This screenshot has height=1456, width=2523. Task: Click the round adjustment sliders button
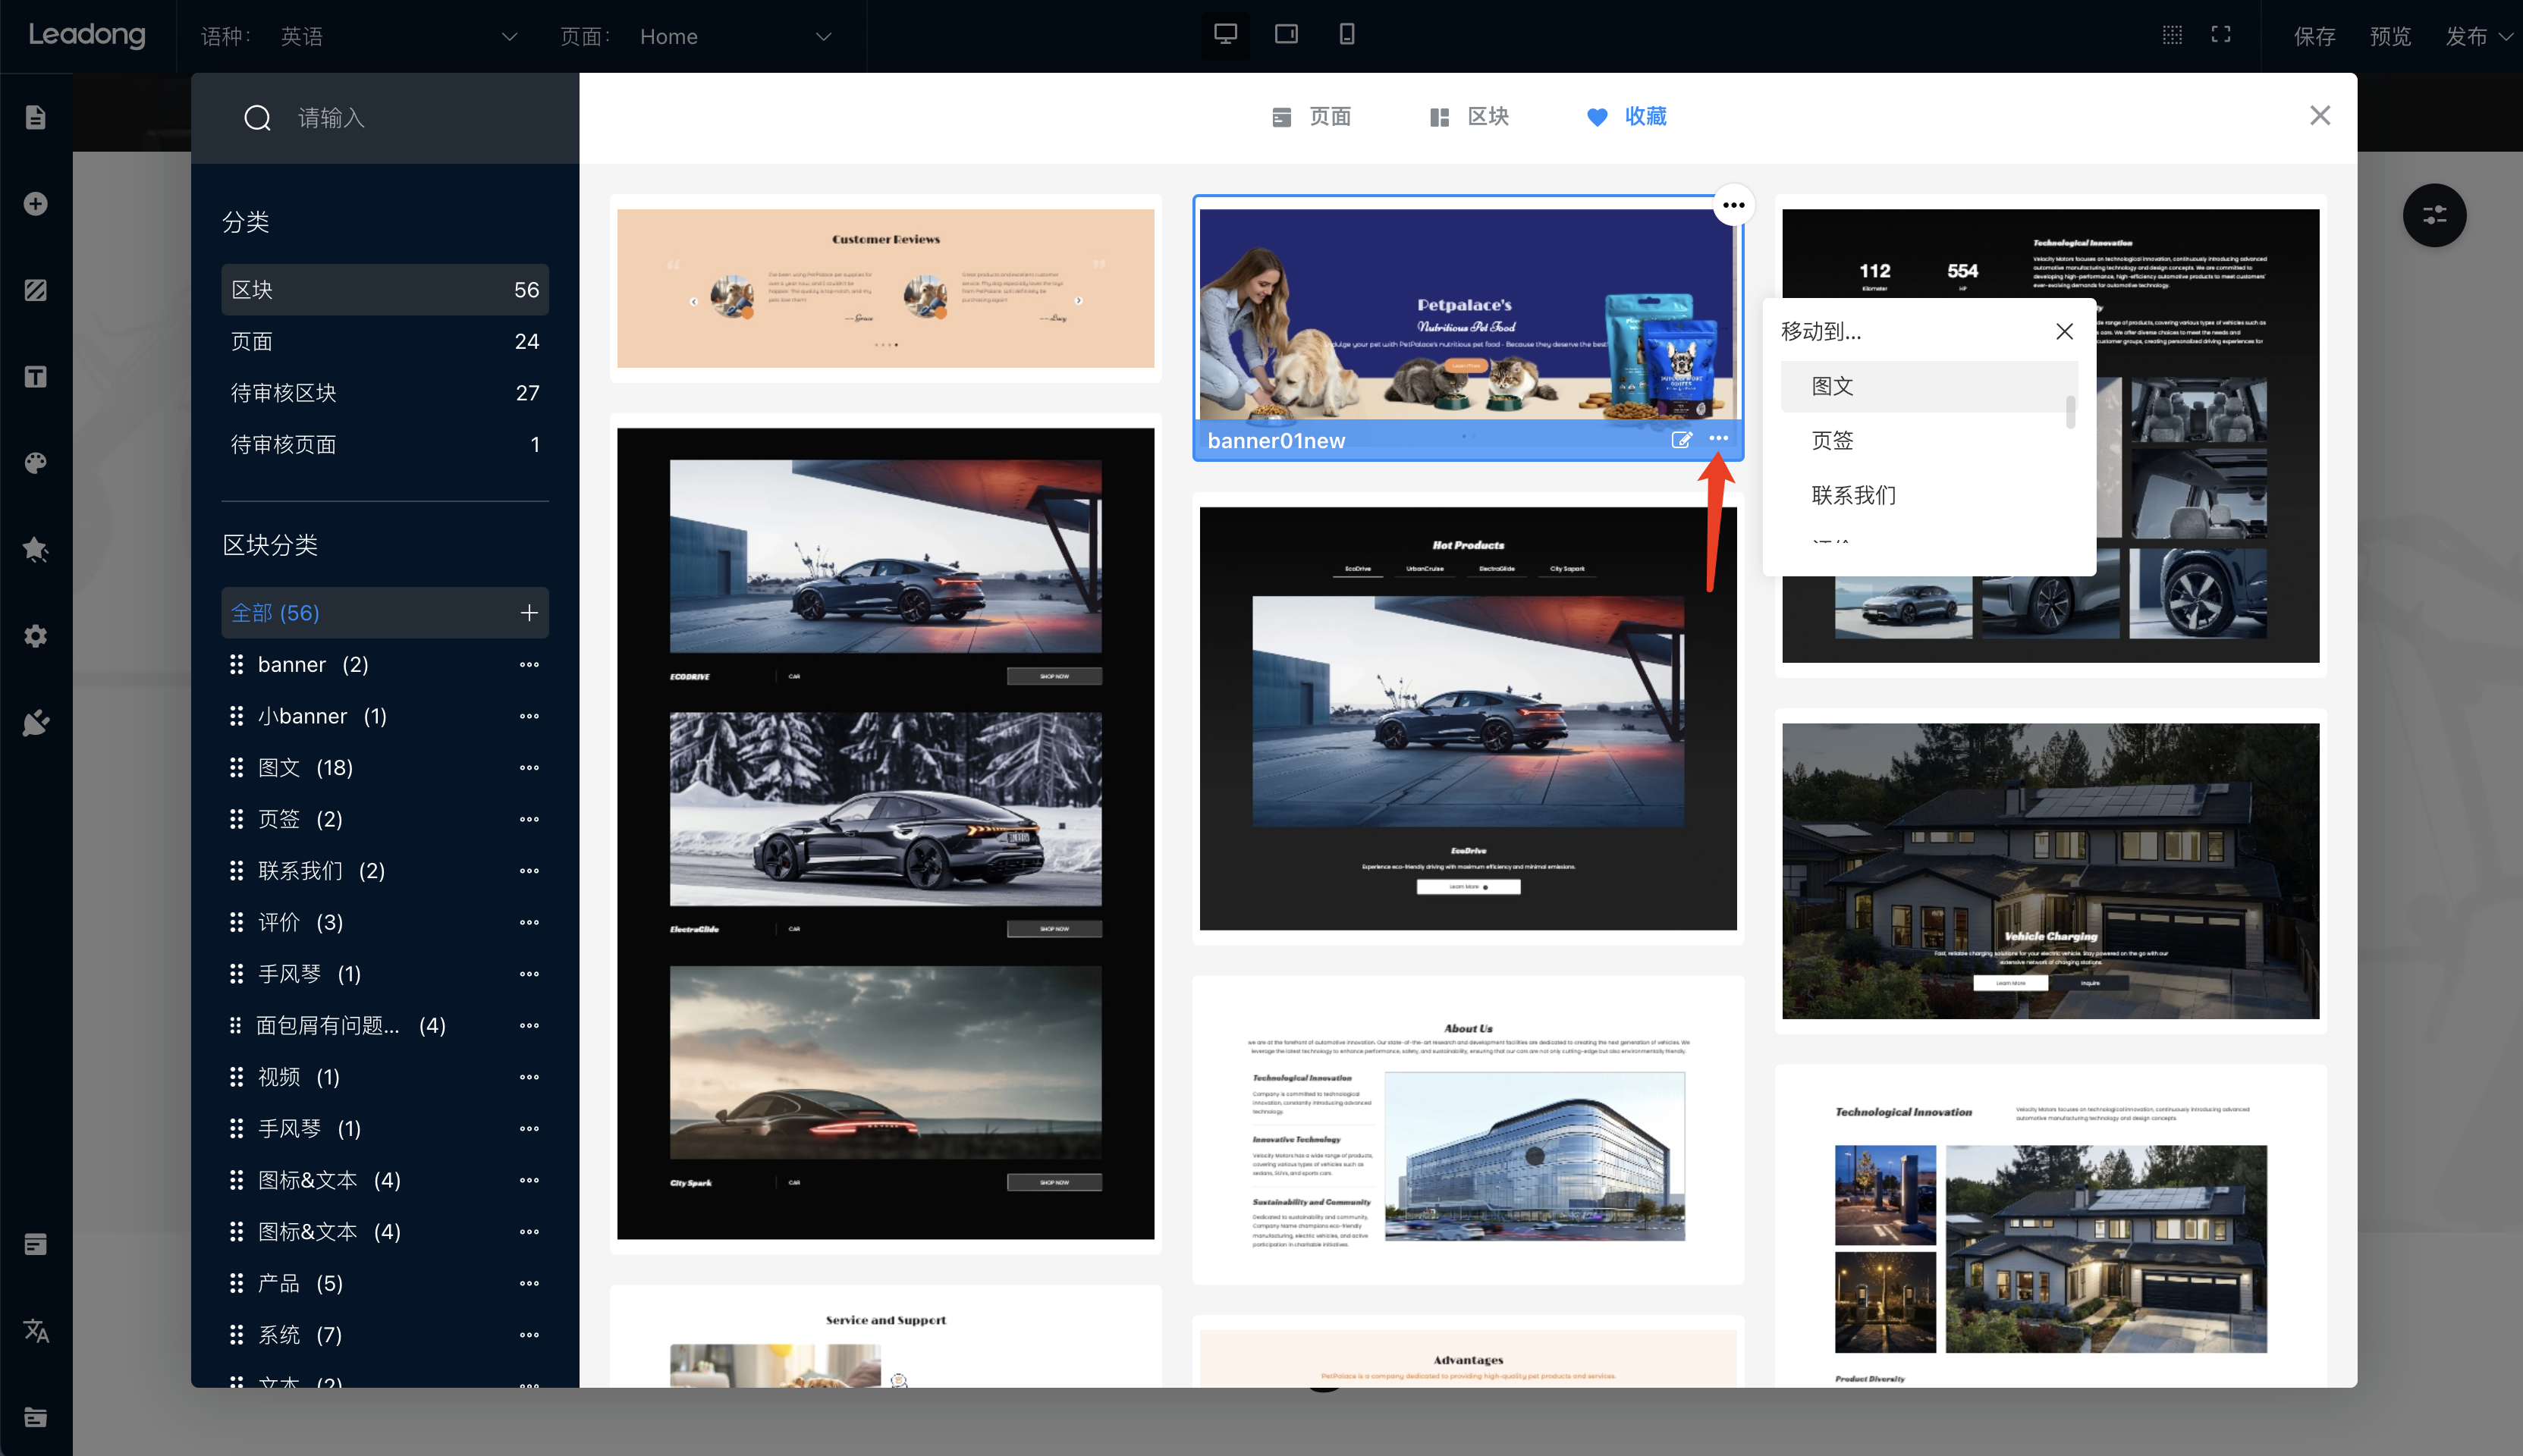pyautogui.click(x=2434, y=215)
